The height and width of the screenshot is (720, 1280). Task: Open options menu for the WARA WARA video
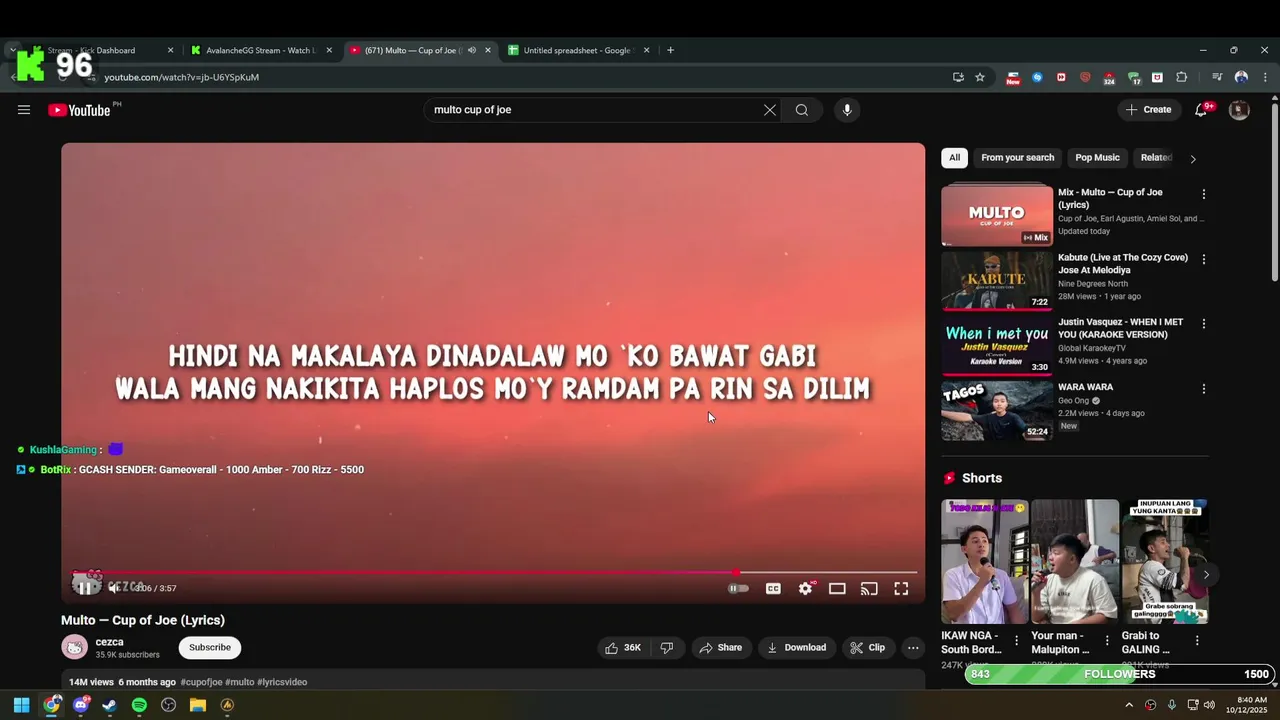1203,389
